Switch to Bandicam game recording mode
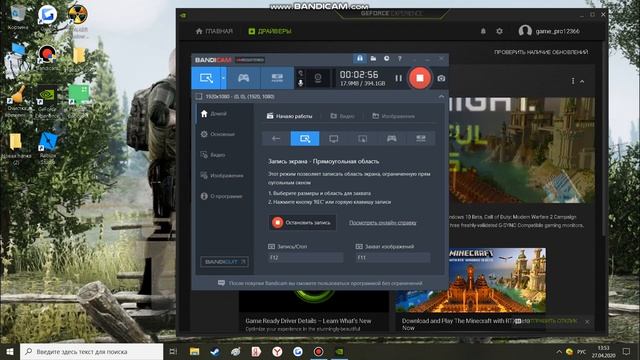 [243, 78]
